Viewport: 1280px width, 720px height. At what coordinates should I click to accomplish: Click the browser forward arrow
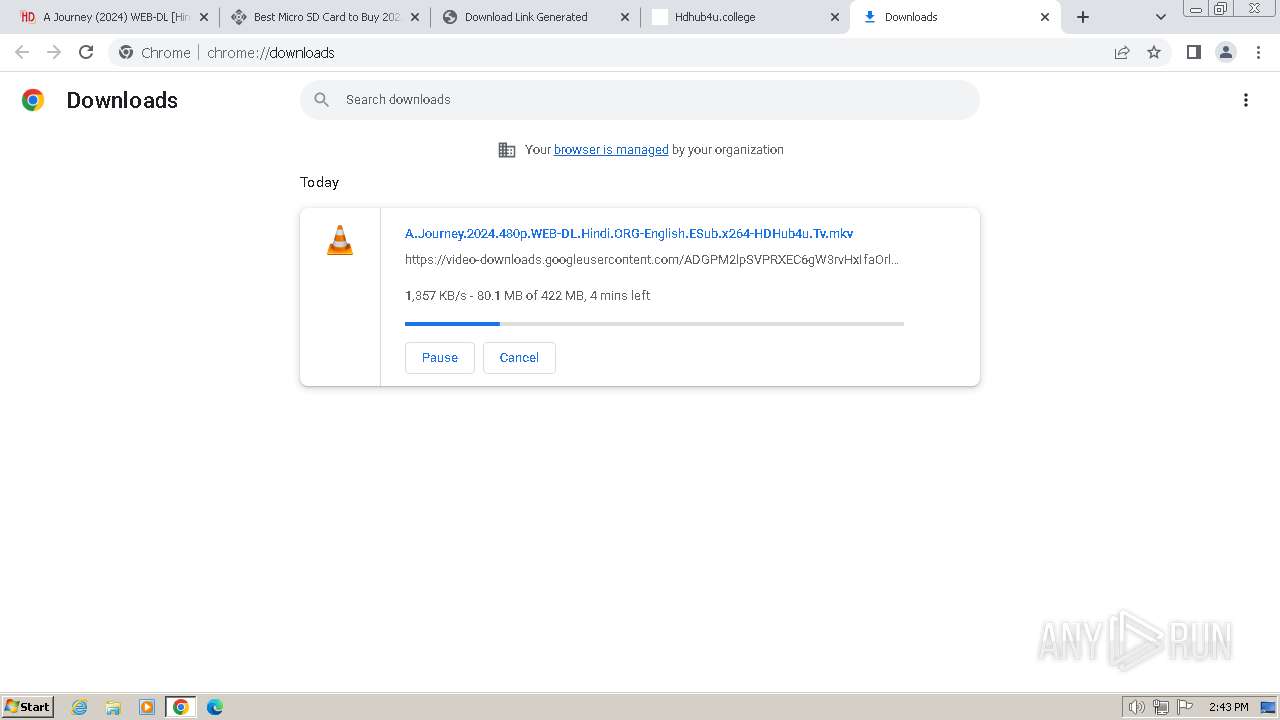[x=54, y=52]
